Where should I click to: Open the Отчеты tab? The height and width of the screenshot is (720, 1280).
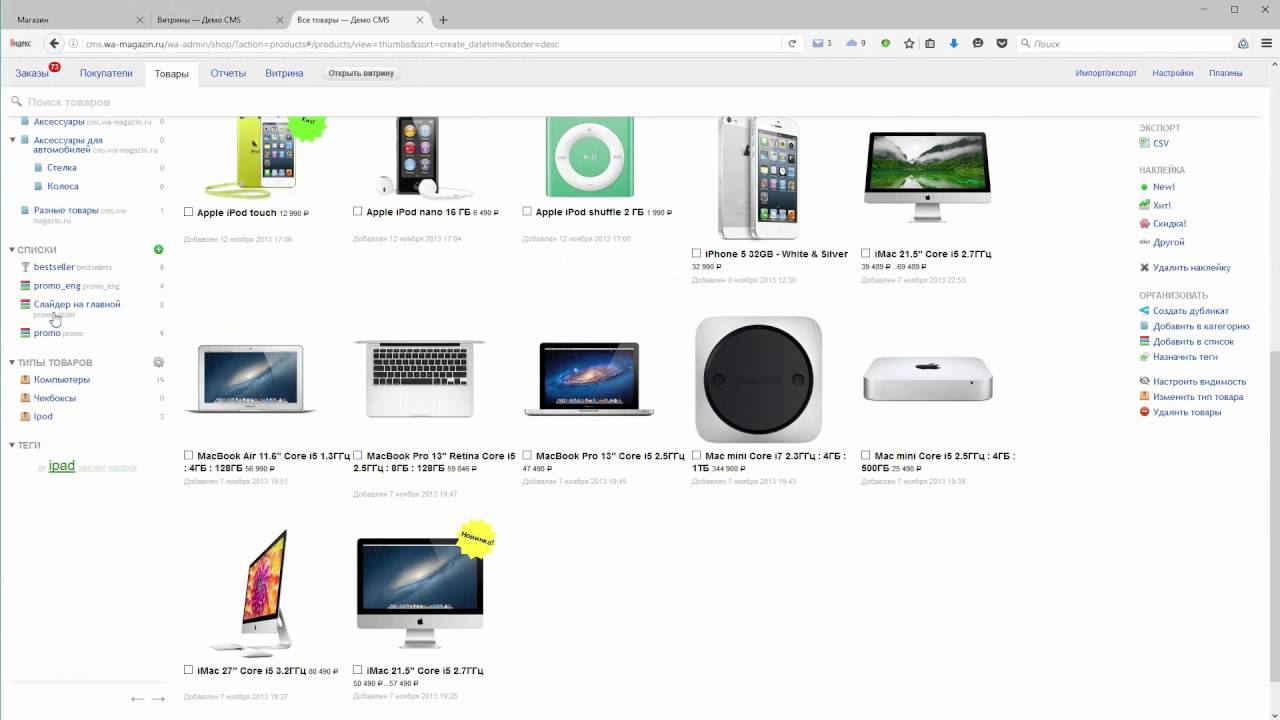click(x=228, y=73)
